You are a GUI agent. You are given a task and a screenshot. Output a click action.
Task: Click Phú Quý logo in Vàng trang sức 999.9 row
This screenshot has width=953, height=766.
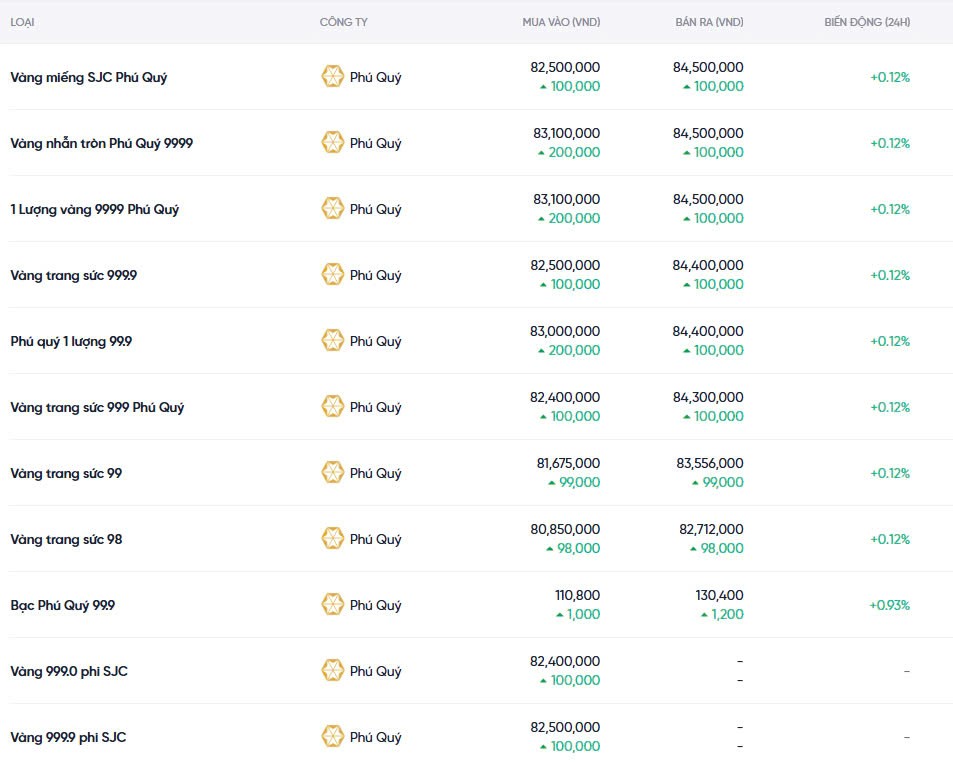(332, 275)
